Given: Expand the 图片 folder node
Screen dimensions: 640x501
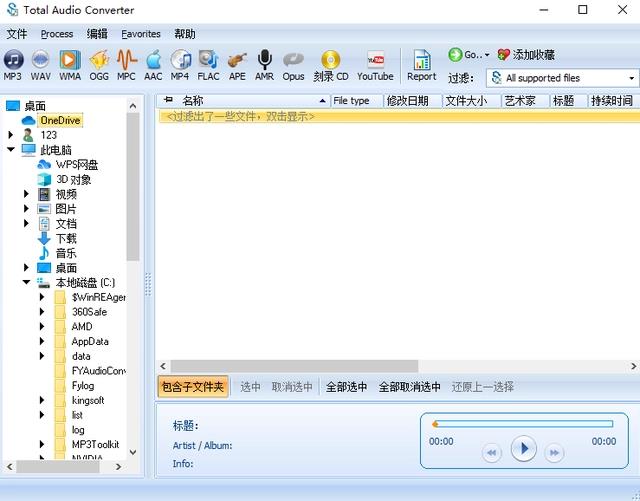Looking at the screenshot, I should pos(27,209).
